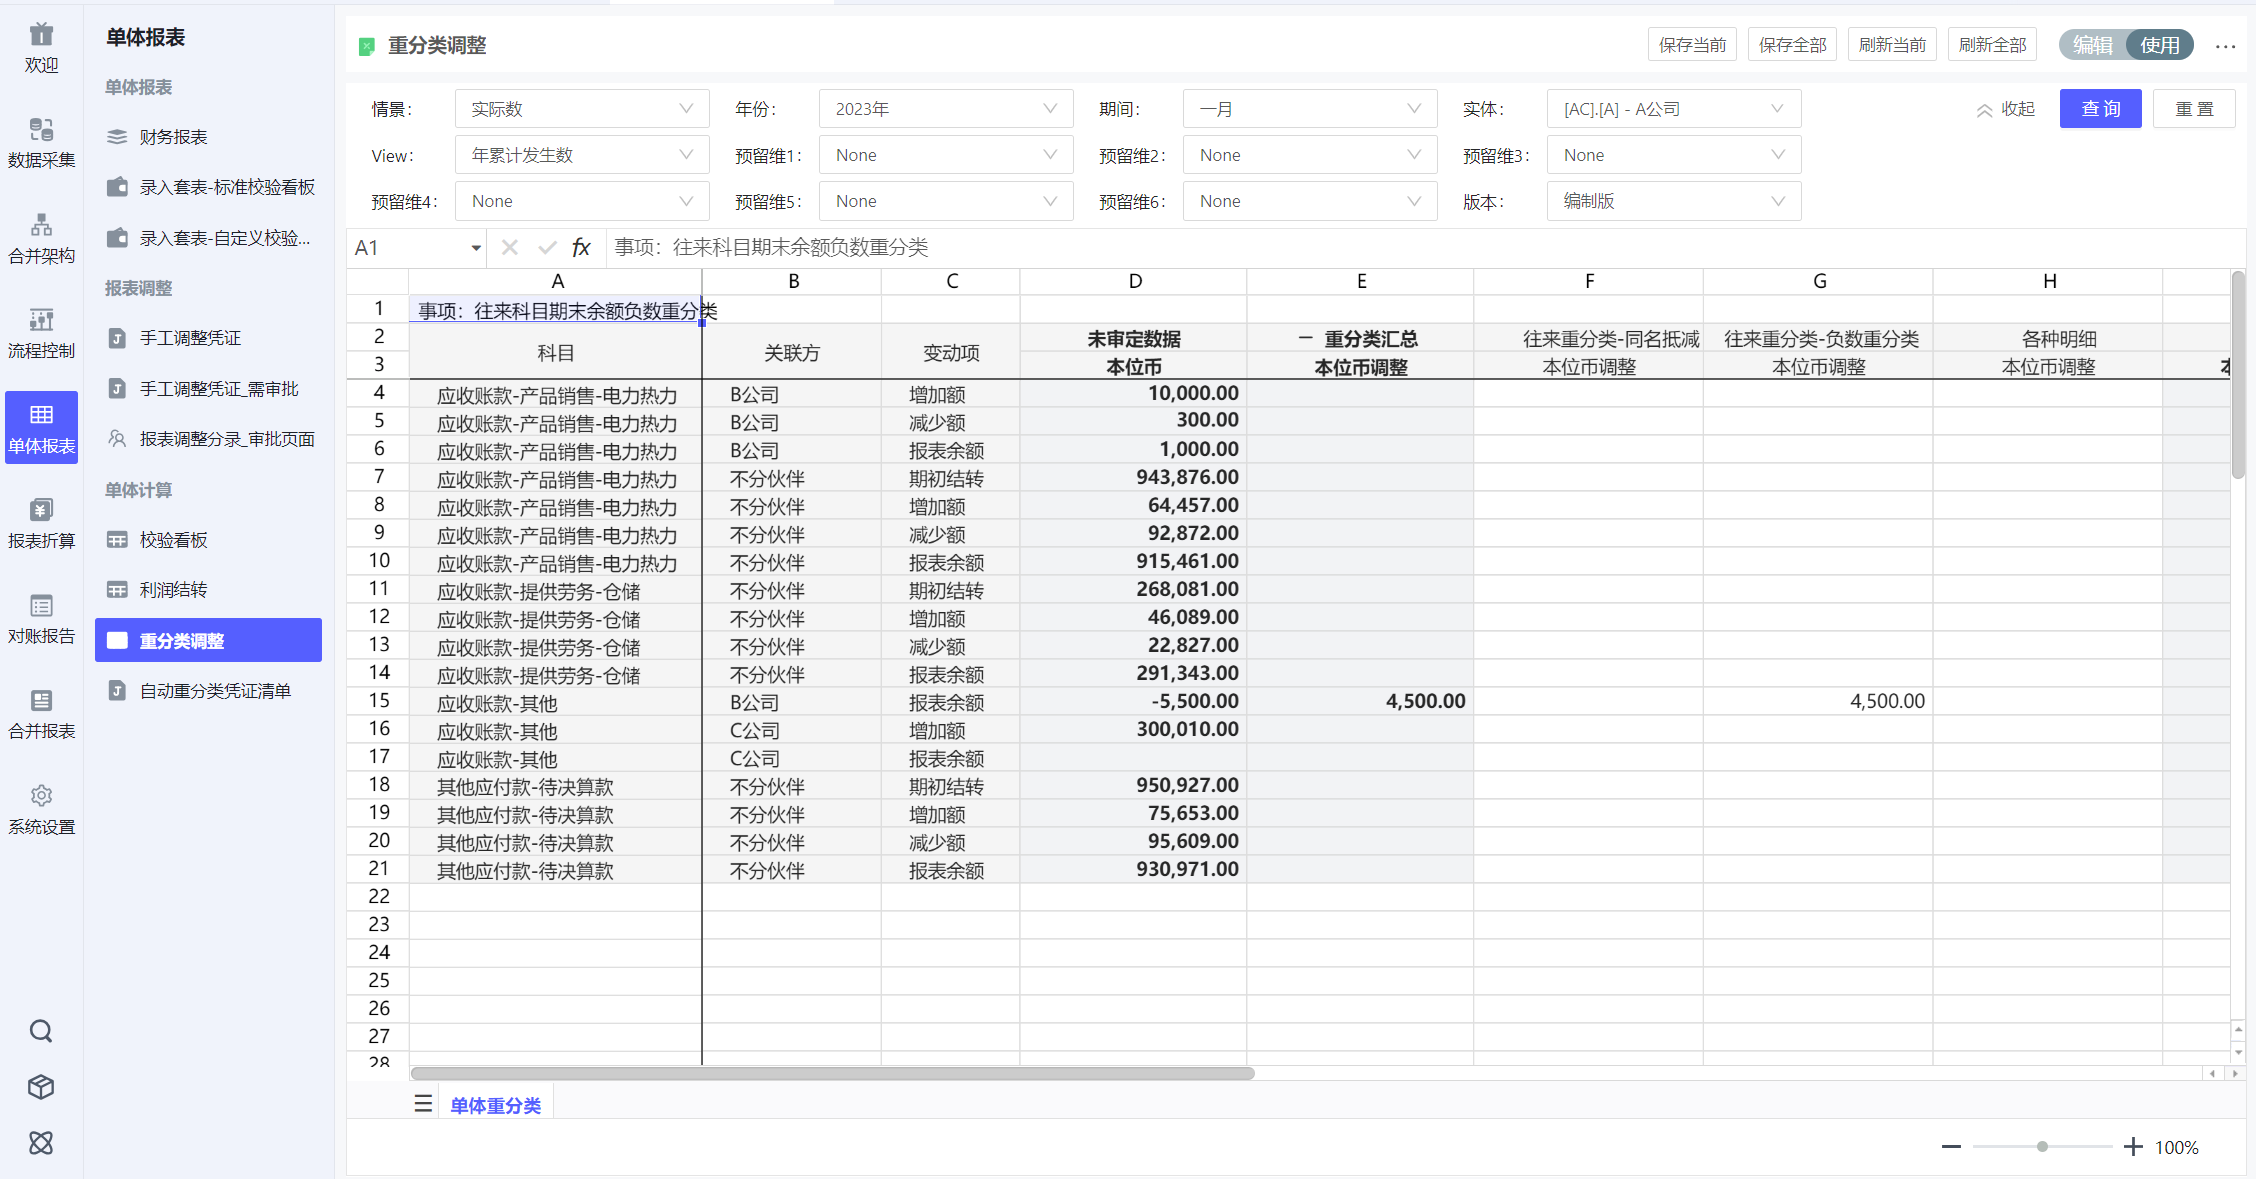Click the more options ellipsis icon

(x=2225, y=46)
